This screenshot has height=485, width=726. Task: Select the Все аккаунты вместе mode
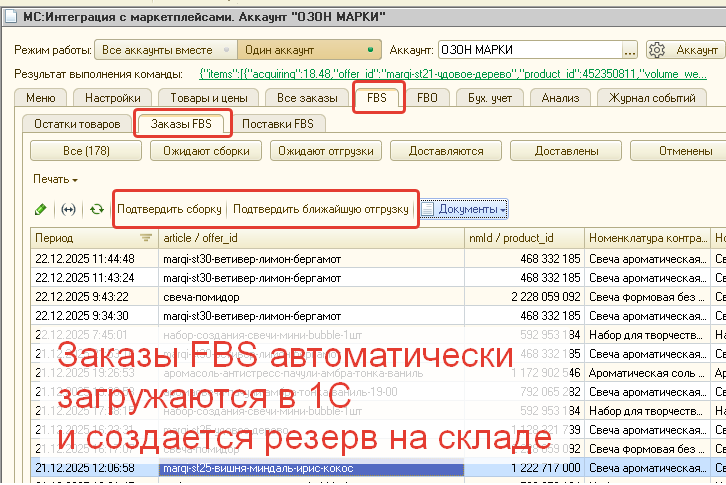tap(158, 50)
